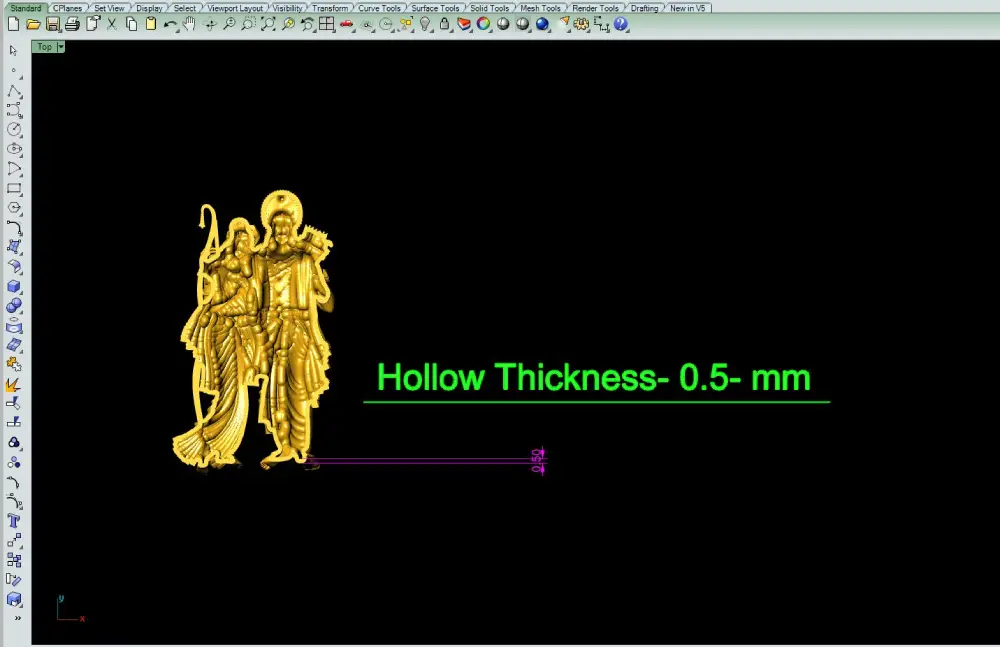Click the four-viewport layout icon
The height and width of the screenshot is (648, 1000).
click(327, 24)
